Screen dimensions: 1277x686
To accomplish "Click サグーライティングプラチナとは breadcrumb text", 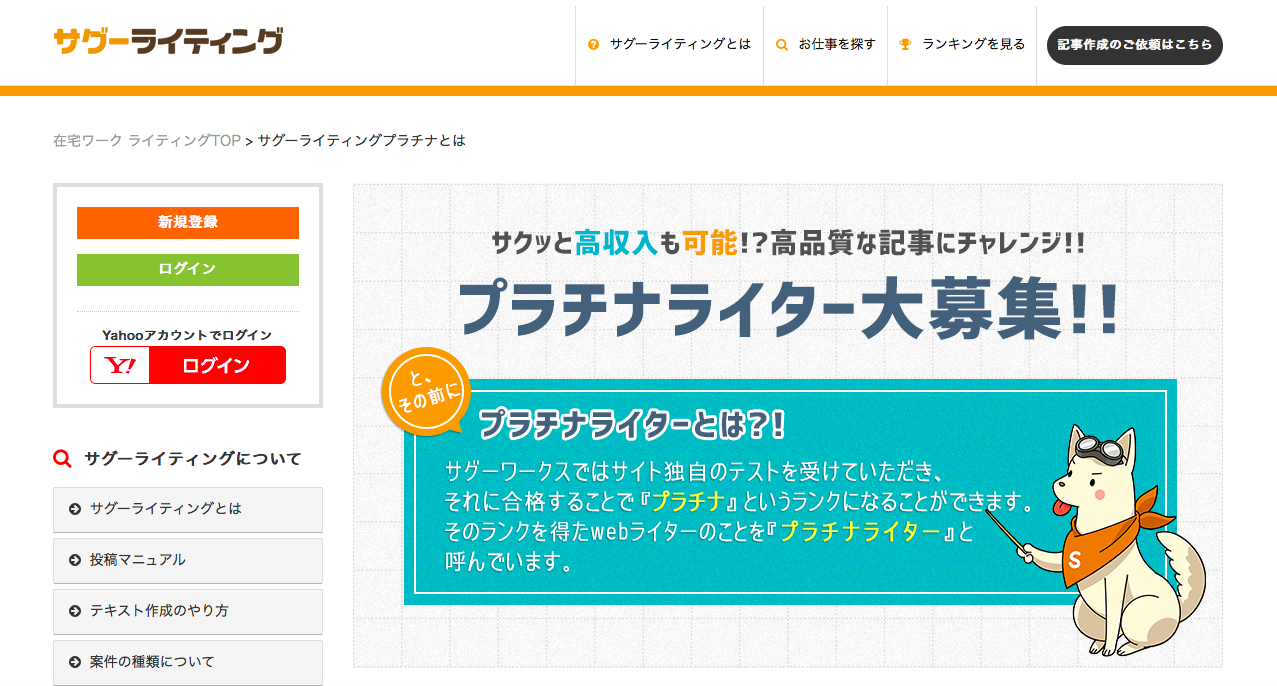I will 362,141.
